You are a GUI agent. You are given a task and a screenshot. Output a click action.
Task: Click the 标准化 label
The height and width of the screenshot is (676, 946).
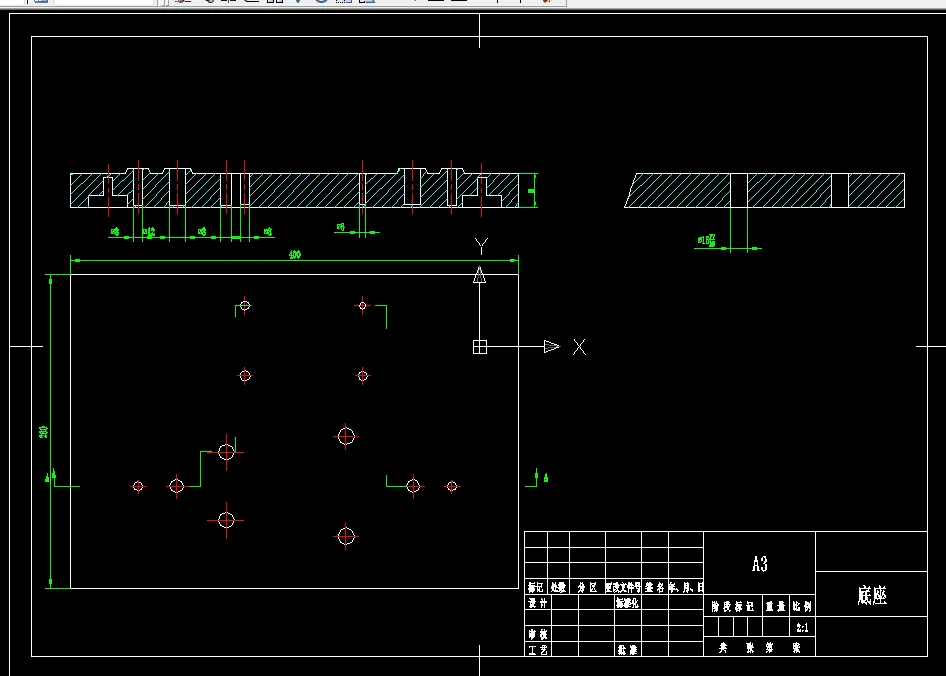pos(627,603)
